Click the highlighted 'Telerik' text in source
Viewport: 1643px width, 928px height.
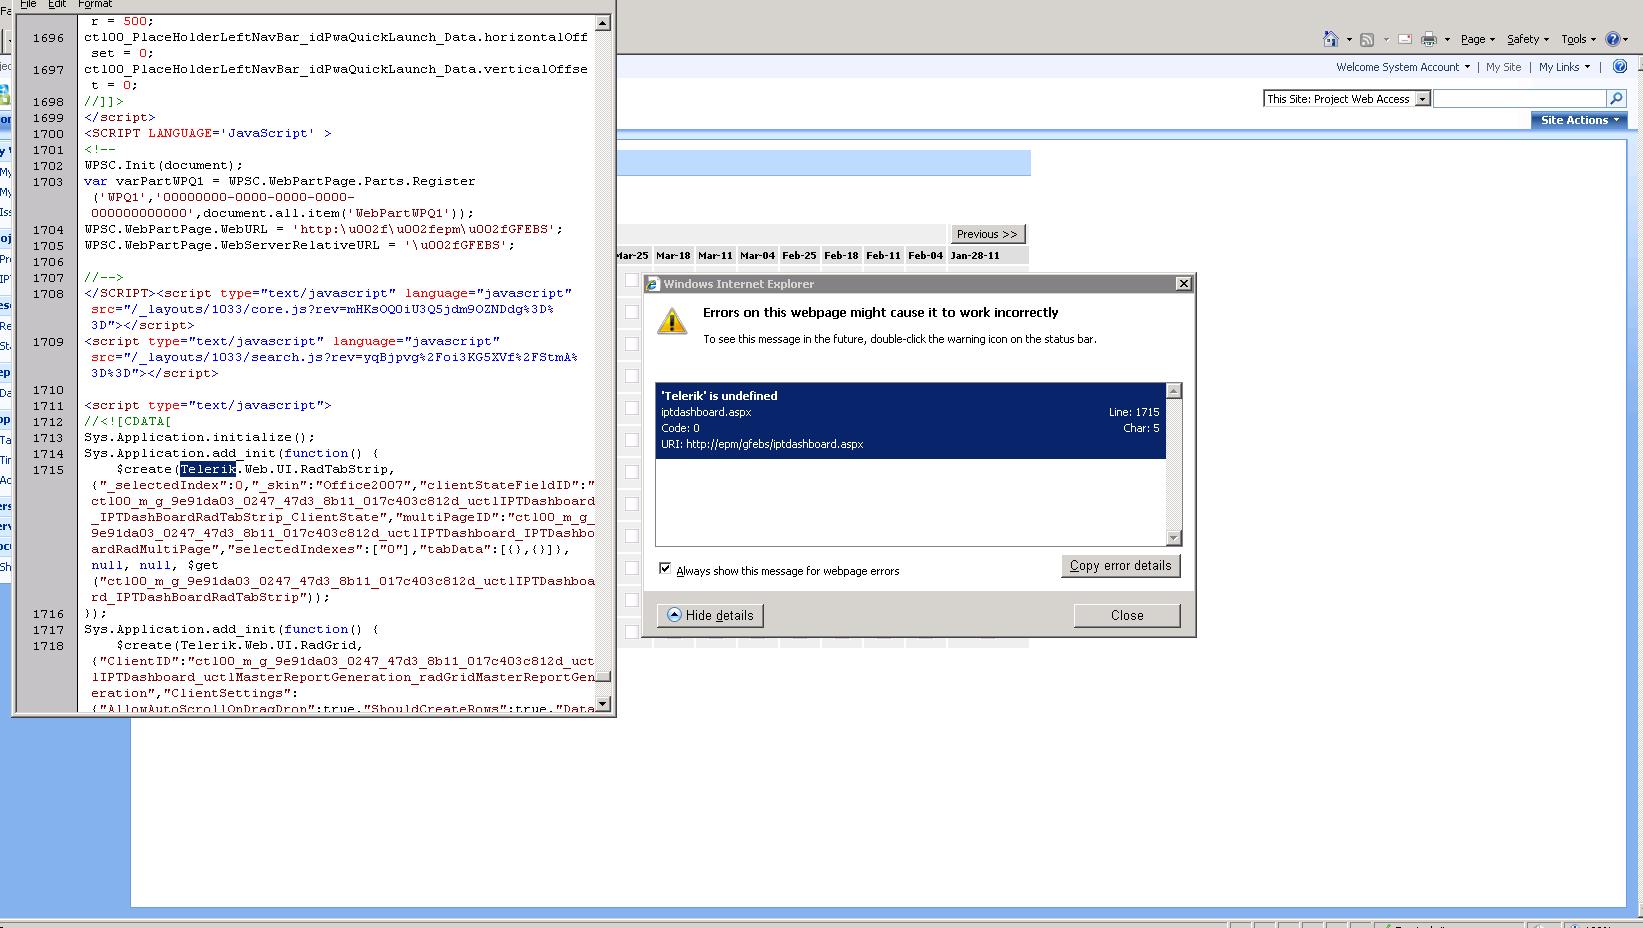[x=208, y=469]
